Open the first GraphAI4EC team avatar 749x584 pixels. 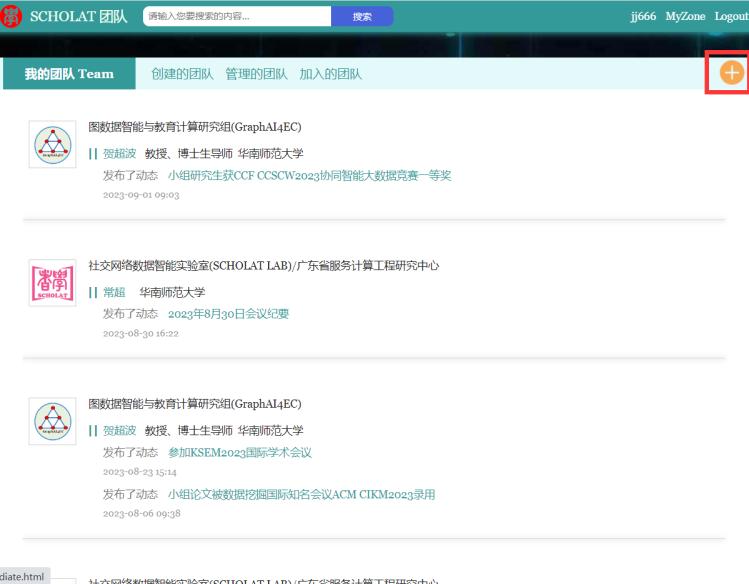tap(52, 146)
